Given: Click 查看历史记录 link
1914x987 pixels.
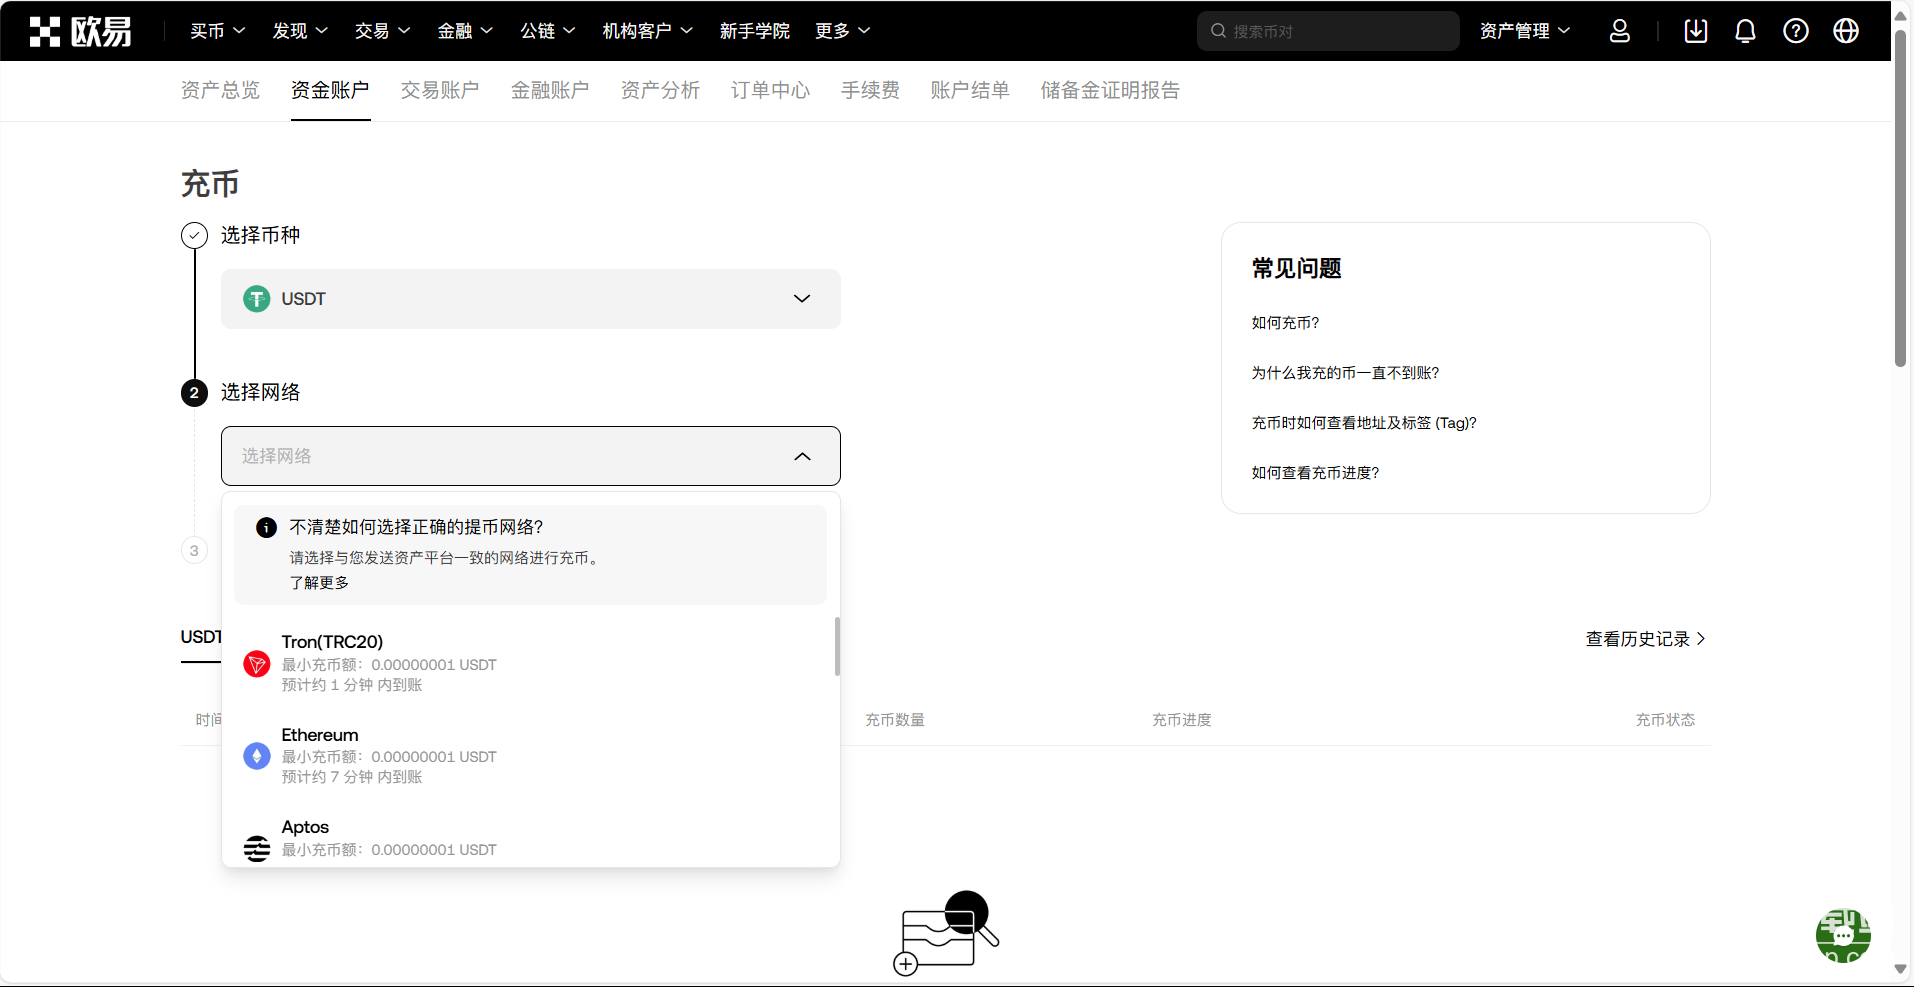Looking at the screenshot, I should pos(1646,639).
